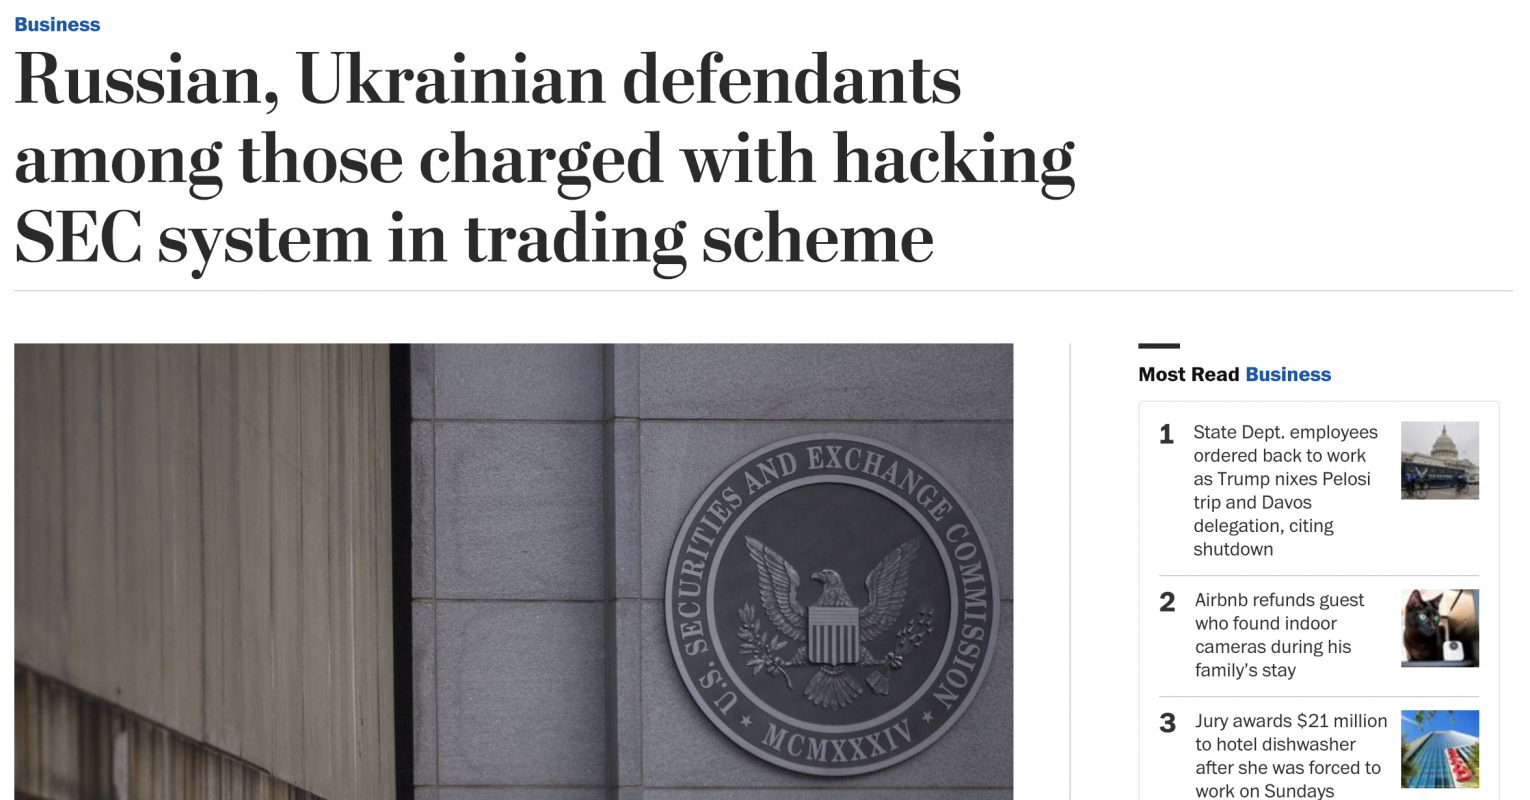Open the SEC building lead photo
Viewport: 1530px width, 800px height.
pyautogui.click(x=513, y=571)
